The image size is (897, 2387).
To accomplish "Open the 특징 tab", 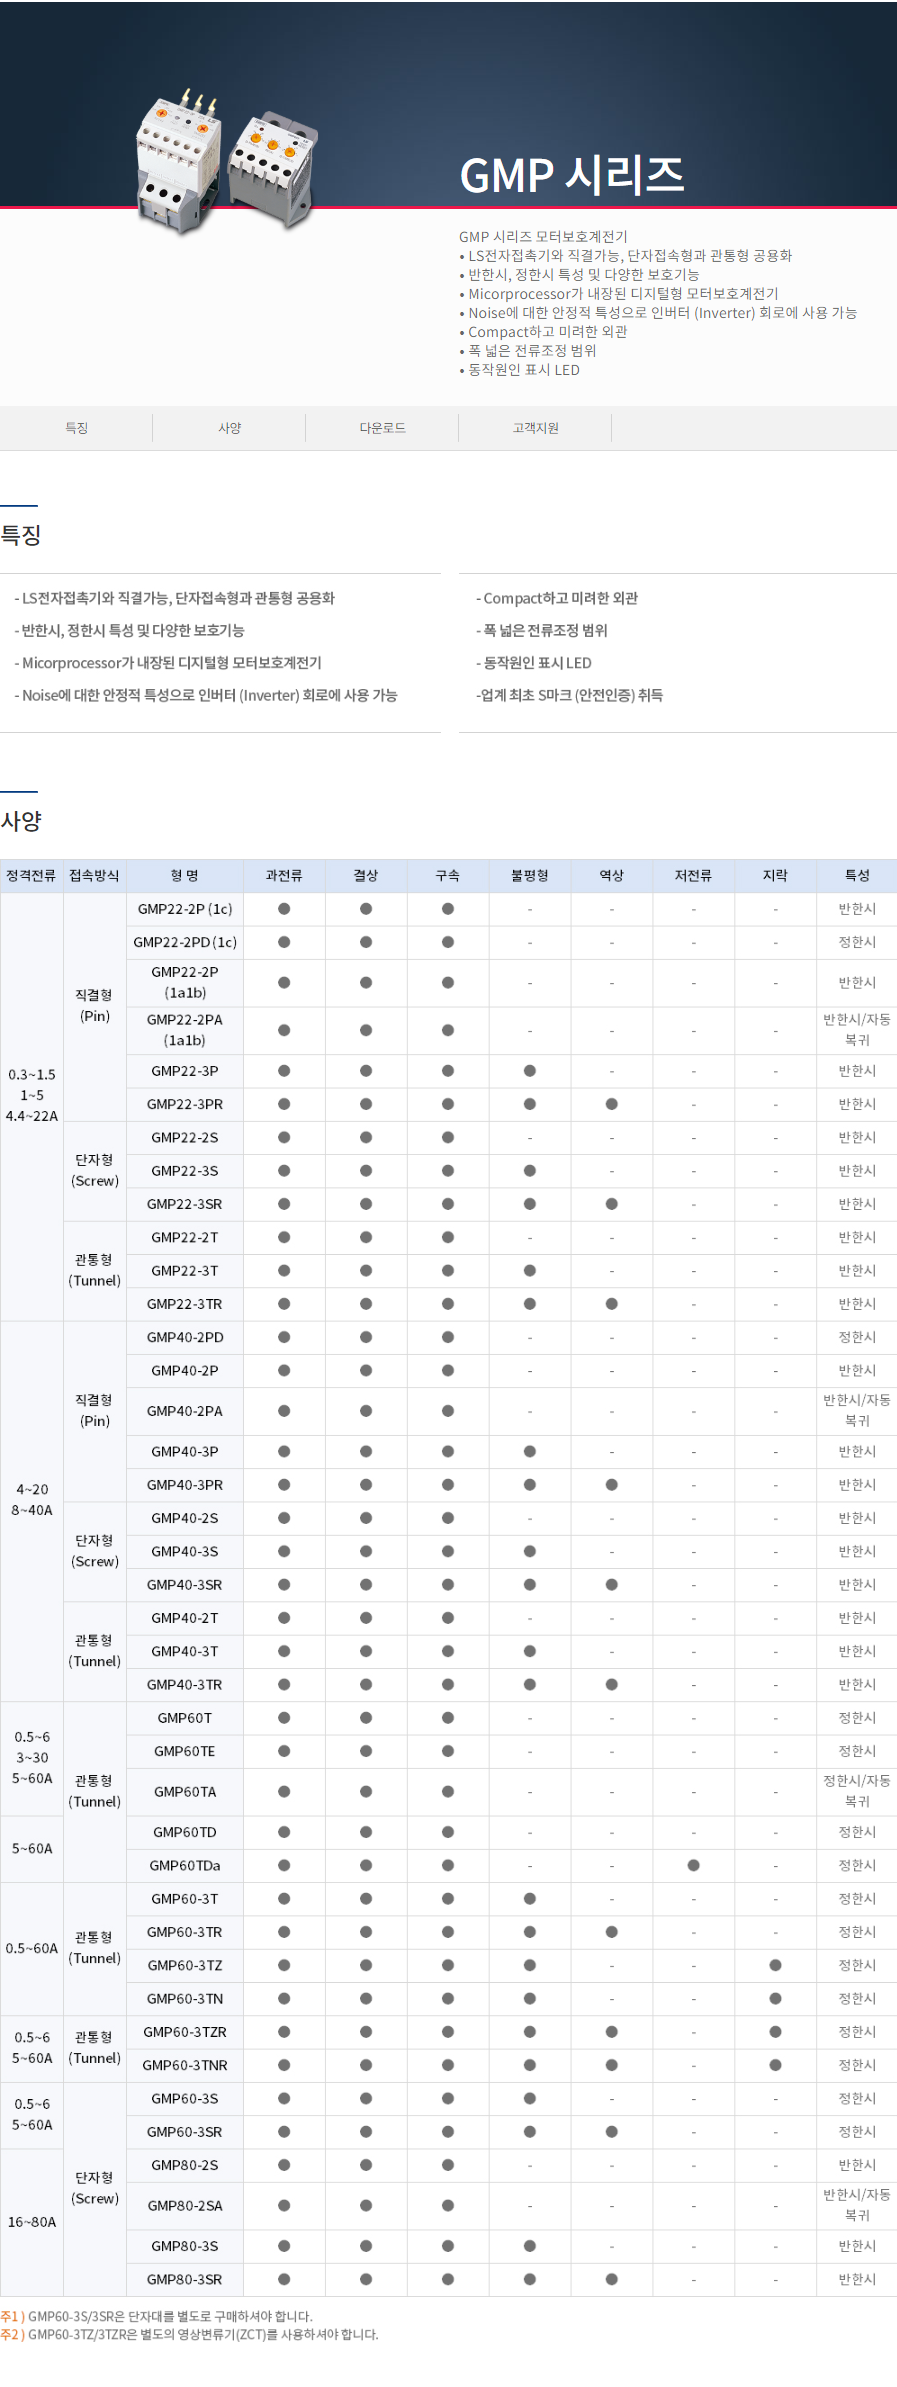I will (x=76, y=428).
